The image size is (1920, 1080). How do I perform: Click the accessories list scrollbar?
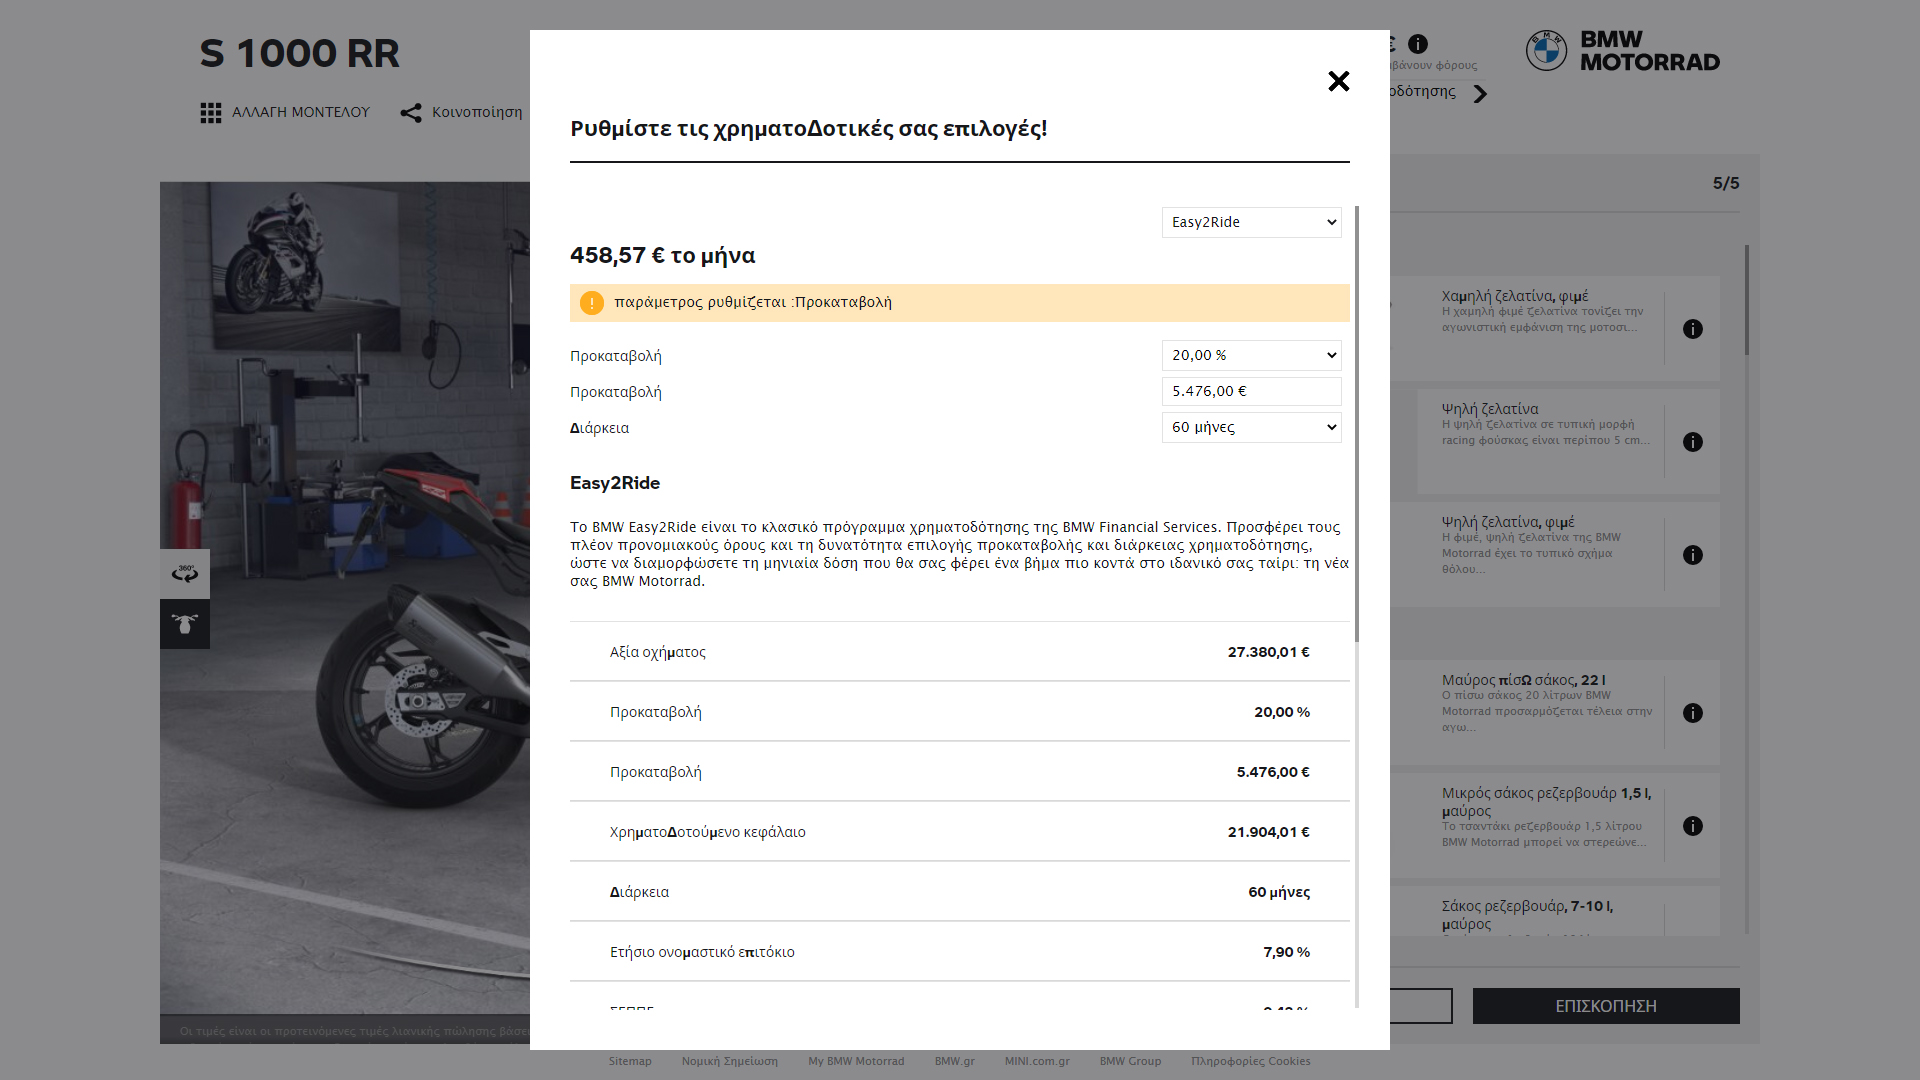pyautogui.click(x=1747, y=300)
